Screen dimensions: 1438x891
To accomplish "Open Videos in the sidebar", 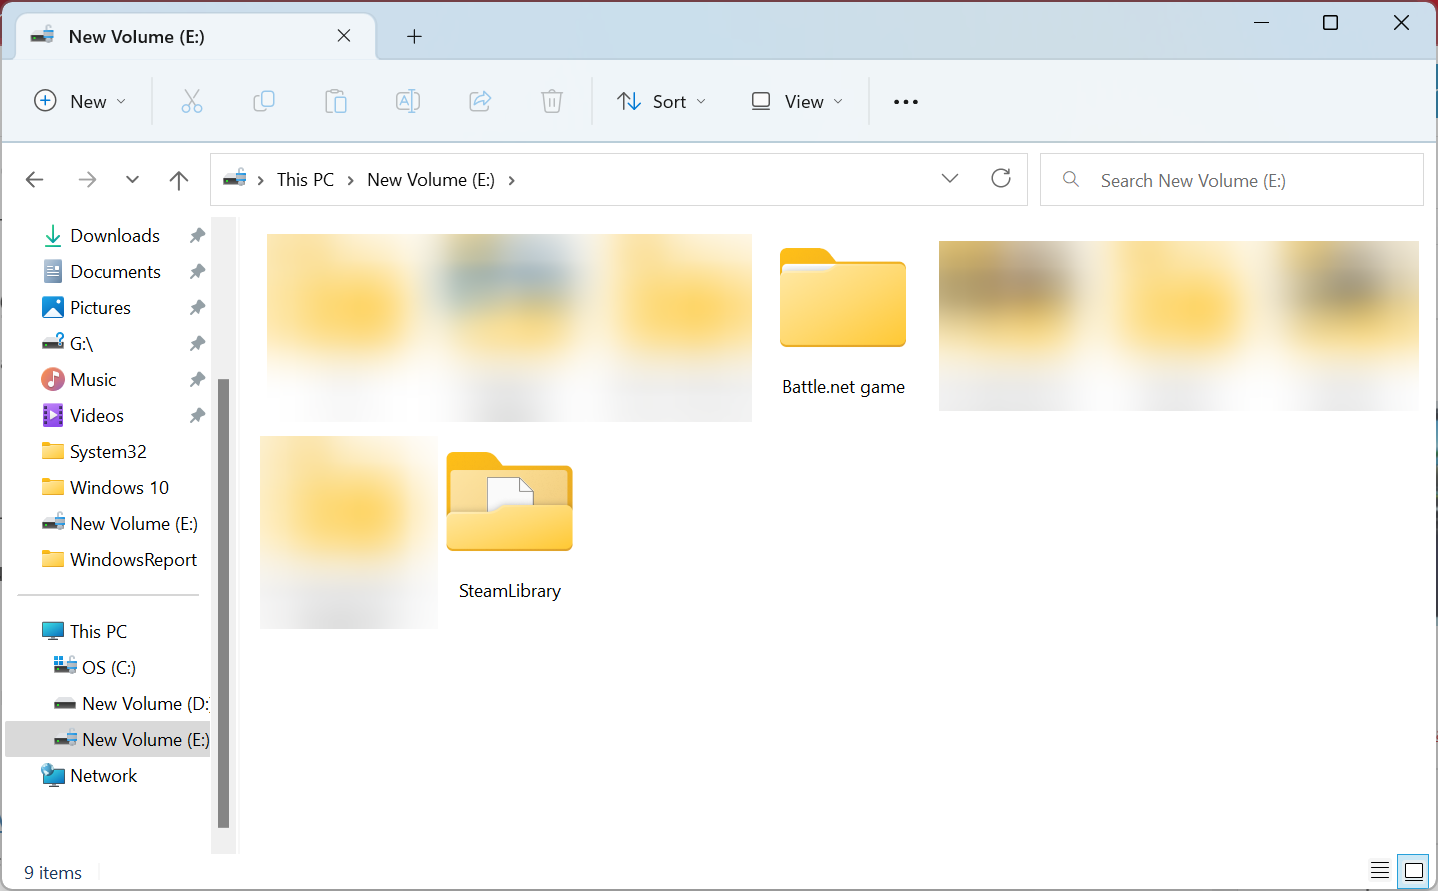I will pos(97,416).
